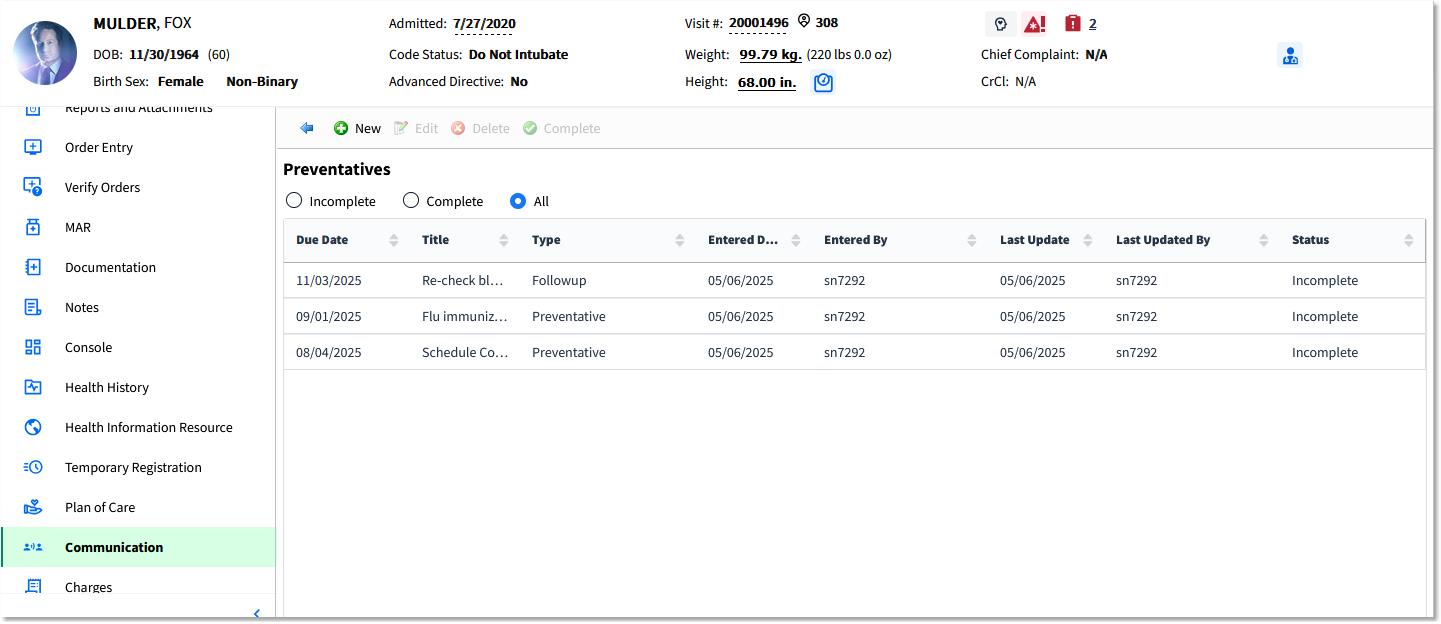Click the Notes sidebar icon

tap(33, 307)
